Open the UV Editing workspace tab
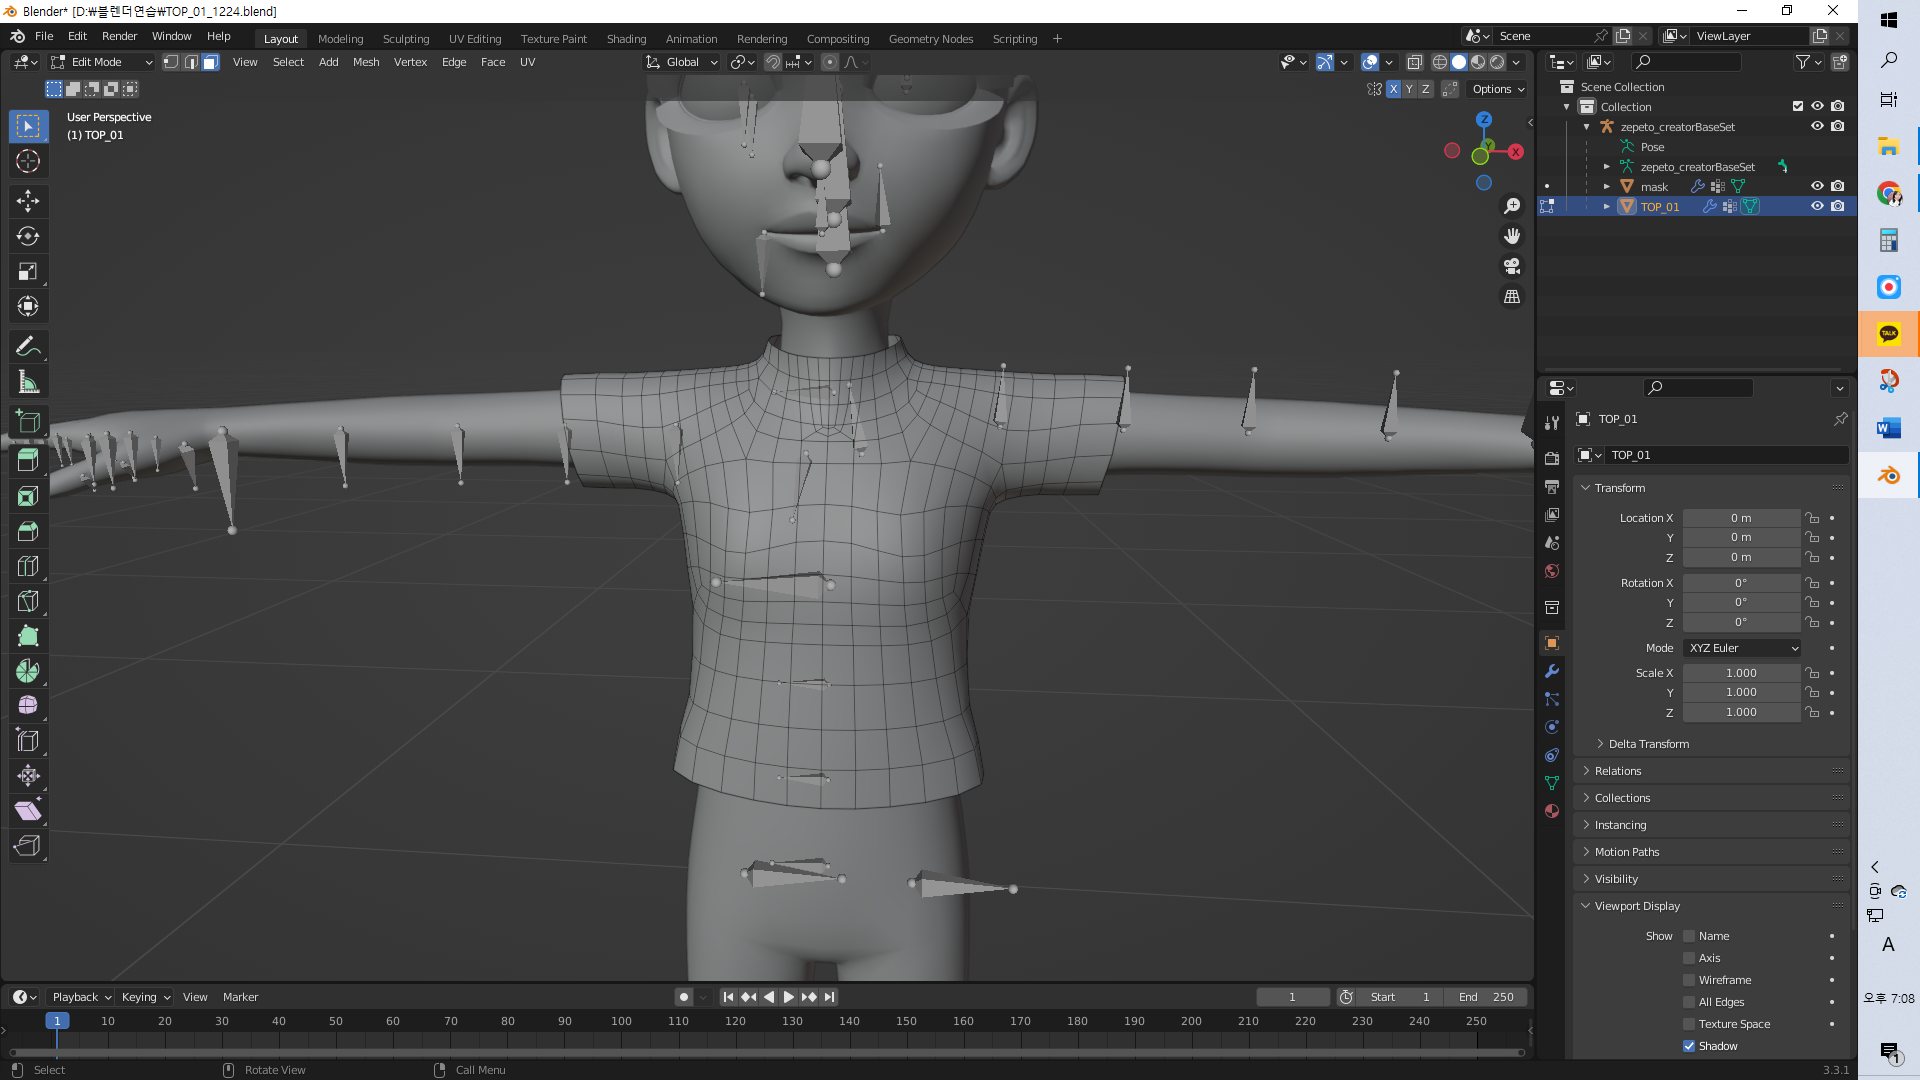1920x1080 pixels. (475, 39)
